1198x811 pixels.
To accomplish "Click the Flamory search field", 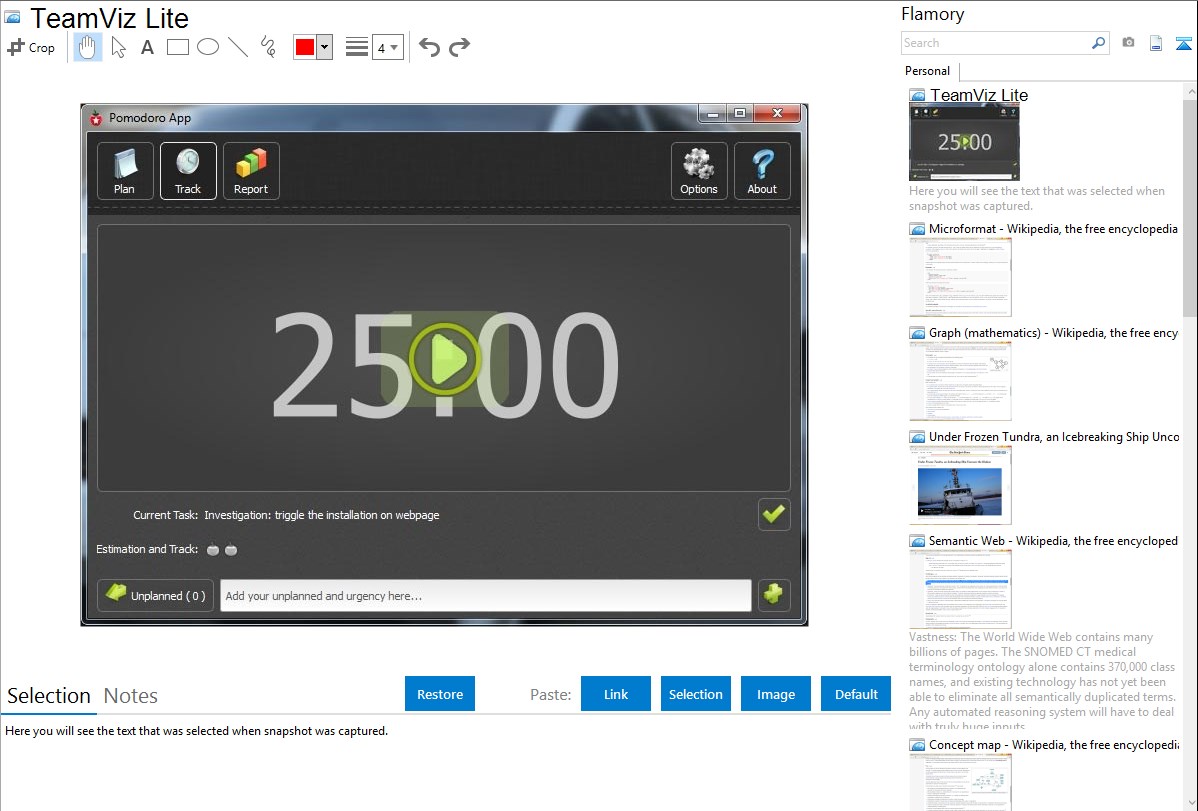I will click(996, 43).
